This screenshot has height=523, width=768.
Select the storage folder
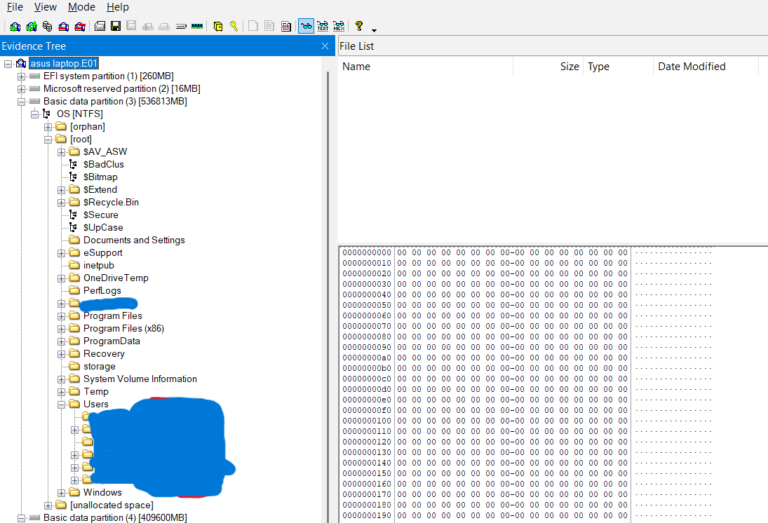[99, 366]
